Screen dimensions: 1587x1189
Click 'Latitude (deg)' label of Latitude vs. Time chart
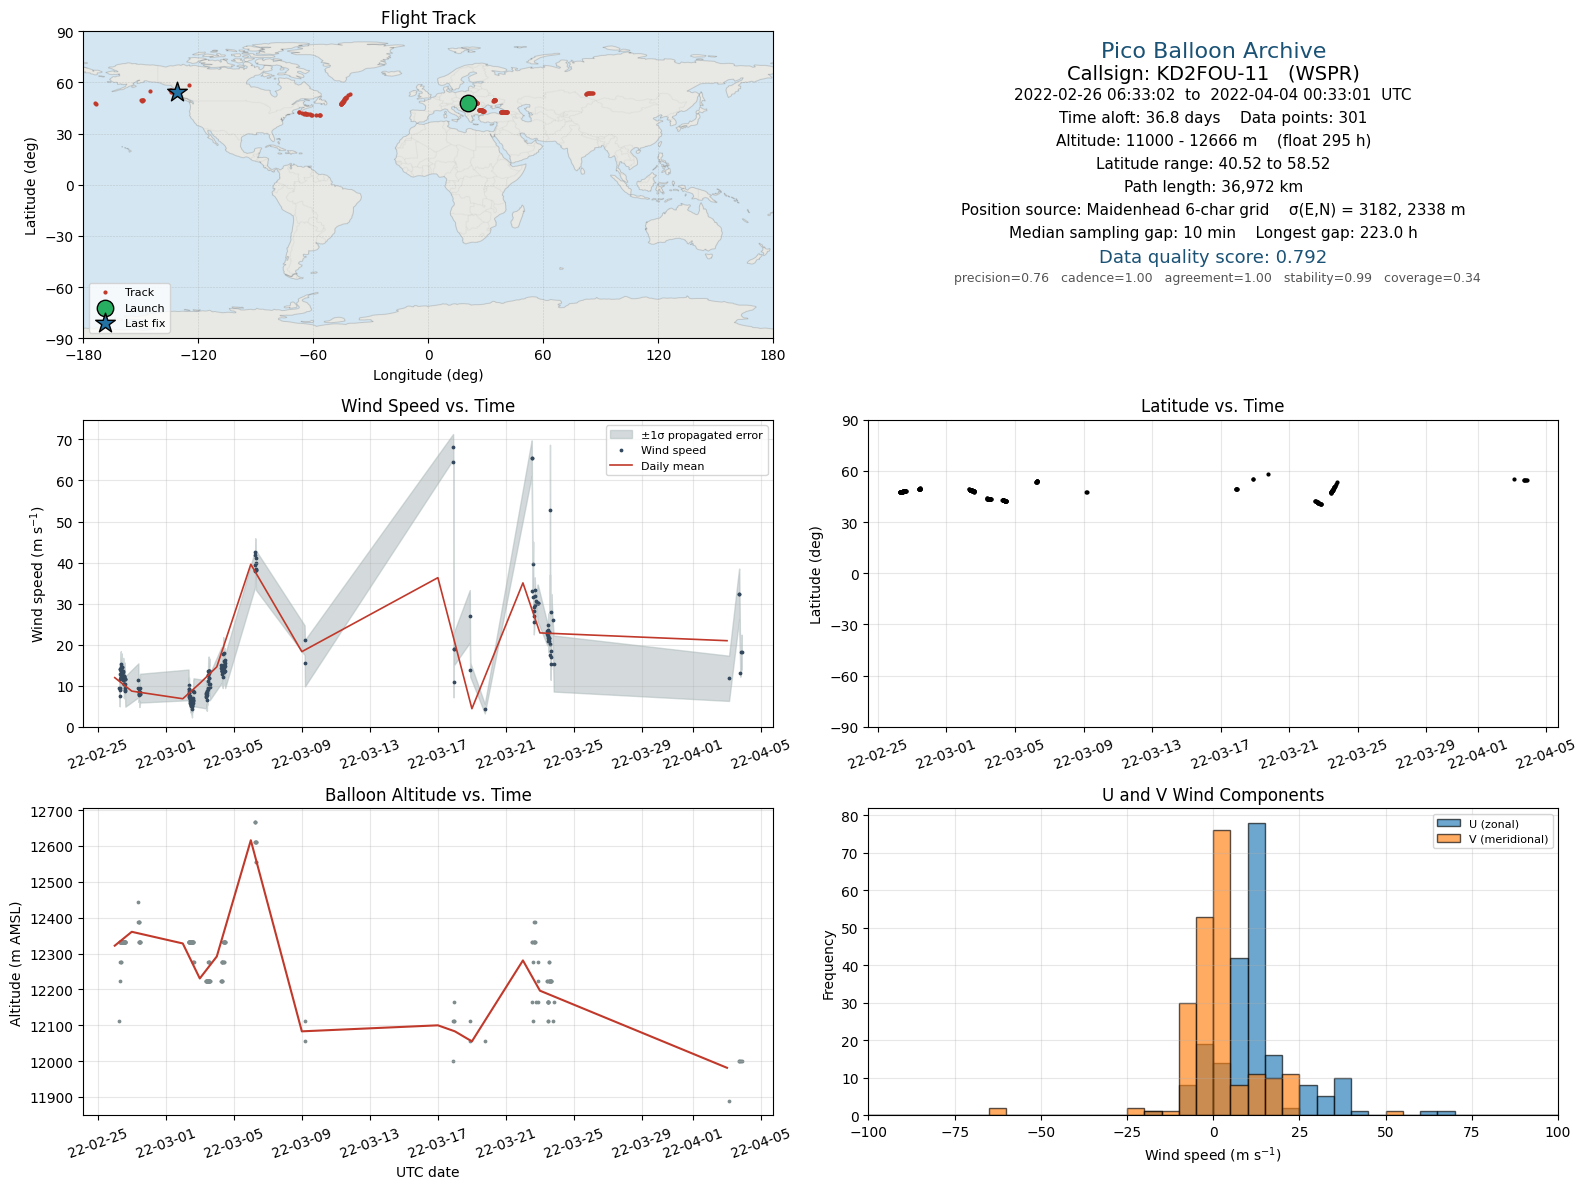[x=816, y=575]
